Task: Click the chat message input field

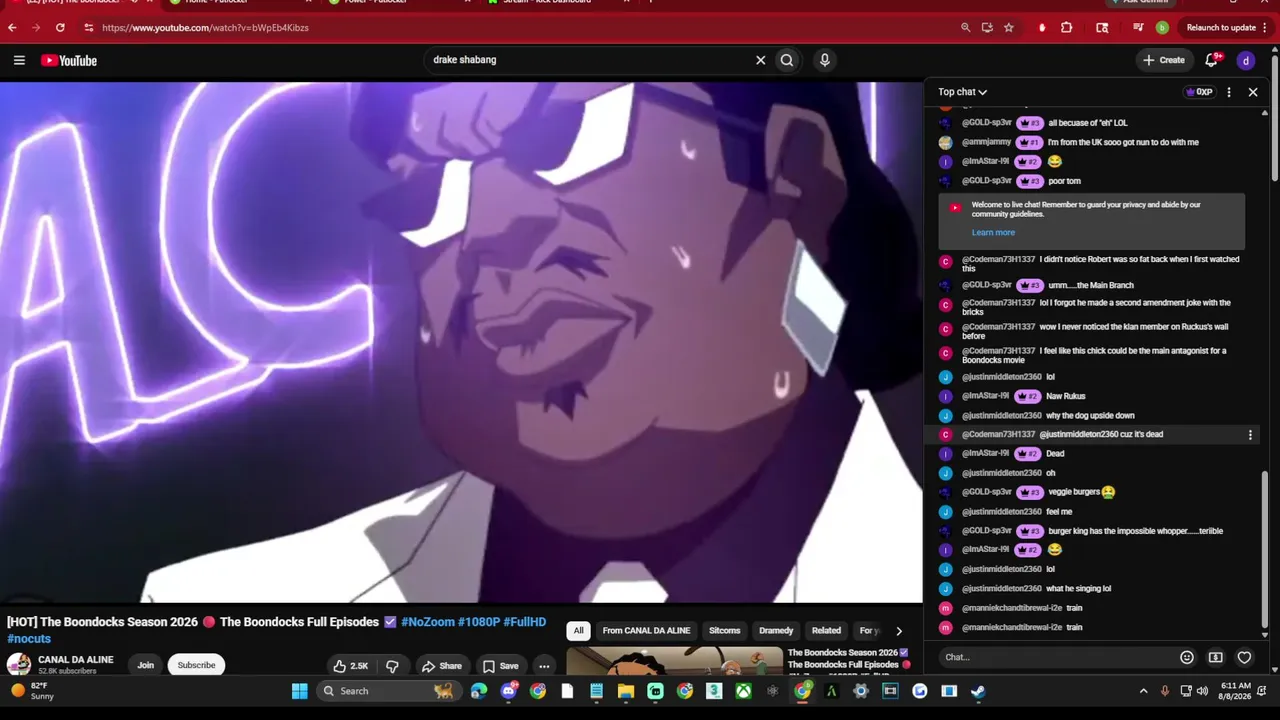Action: 1056,657
